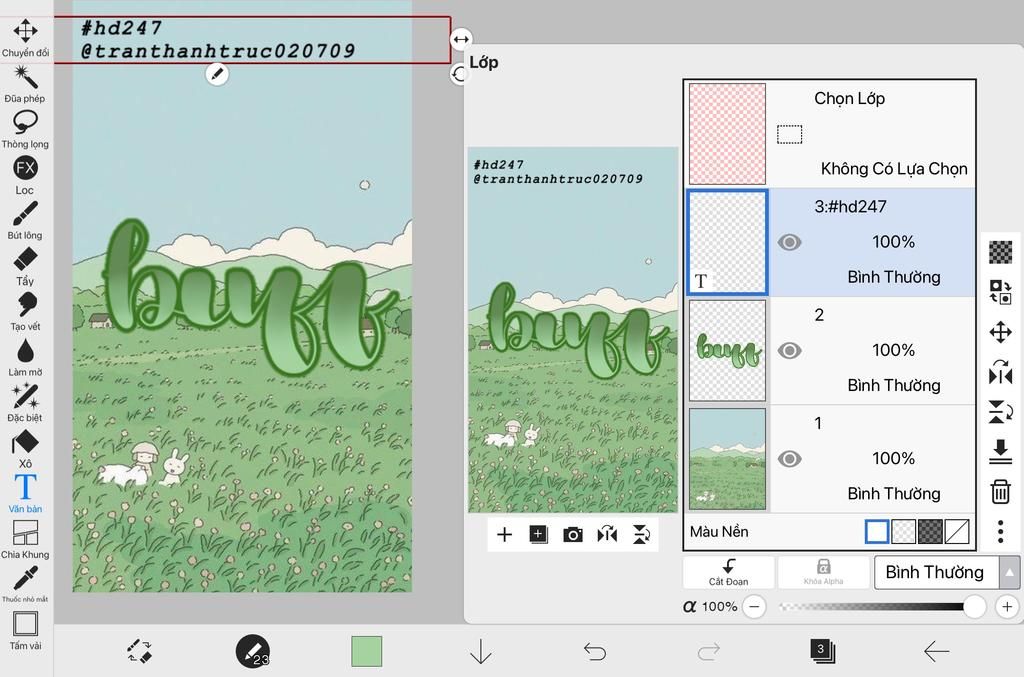The width and height of the screenshot is (1024, 677).
Task: Open the three-dot more options menu
Action: tap(1000, 531)
